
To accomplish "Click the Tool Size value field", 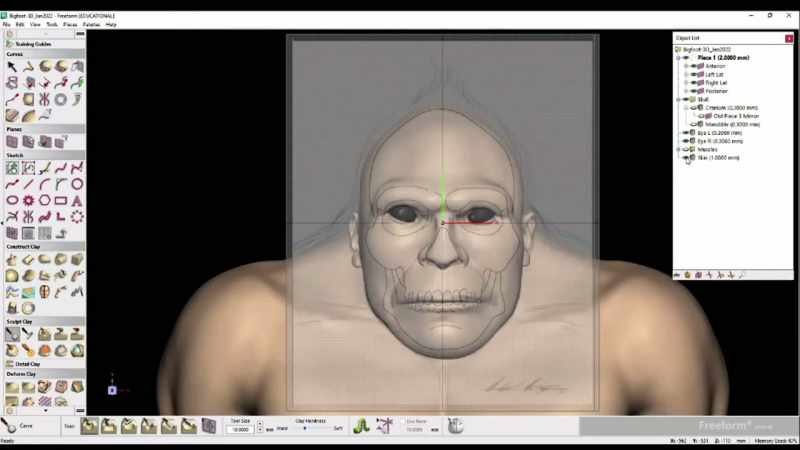I will point(240,430).
